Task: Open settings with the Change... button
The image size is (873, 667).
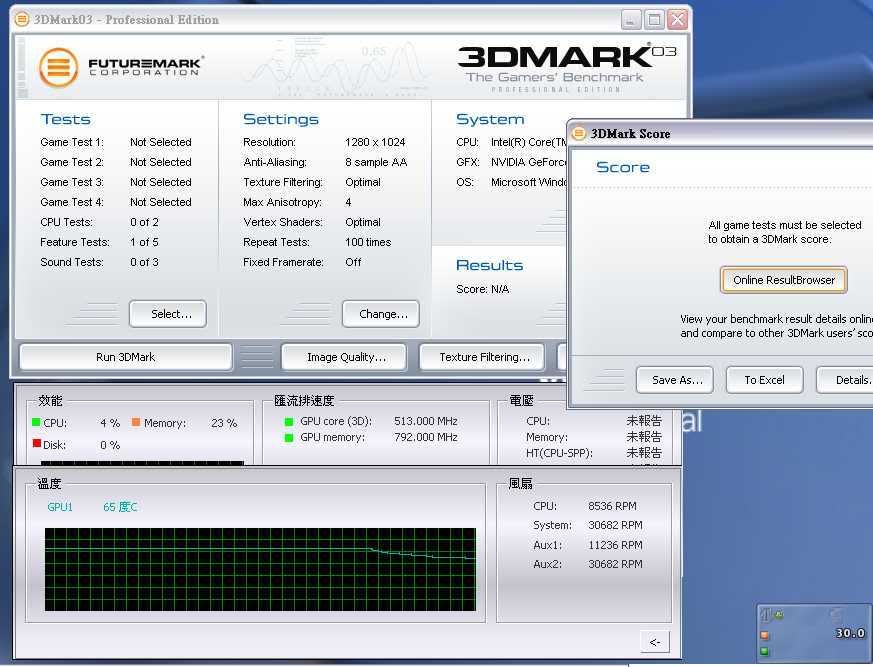Action: (381, 314)
